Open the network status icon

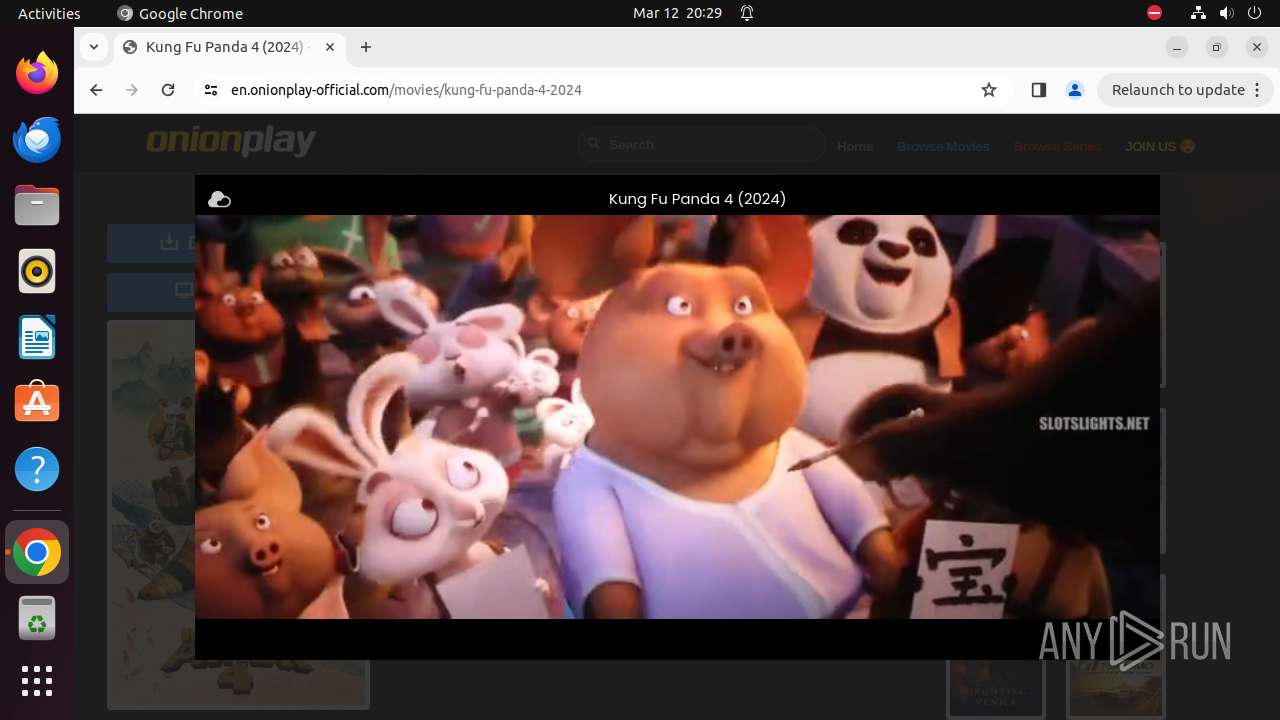(1198, 13)
